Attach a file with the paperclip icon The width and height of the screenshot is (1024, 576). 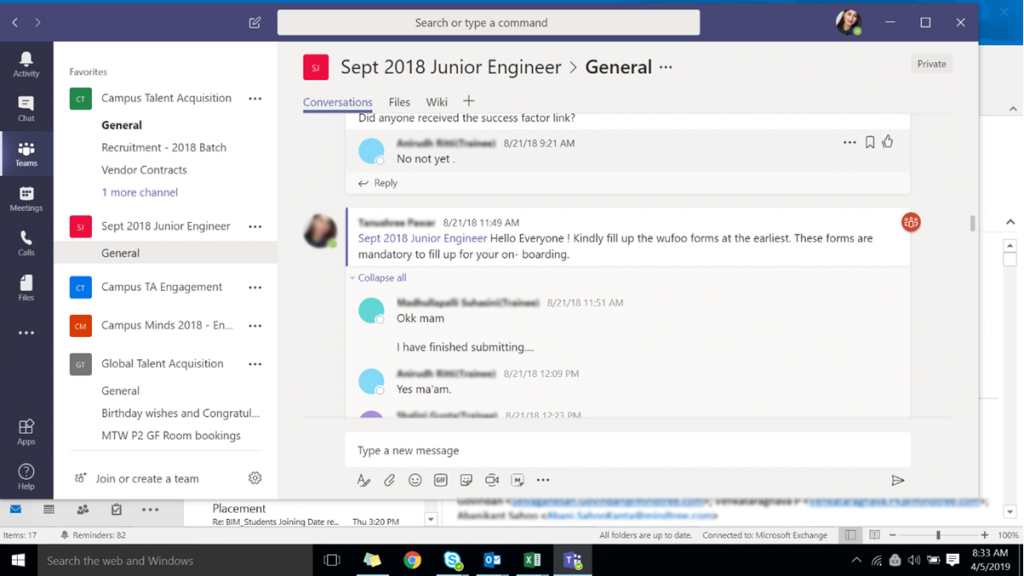click(x=389, y=480)
